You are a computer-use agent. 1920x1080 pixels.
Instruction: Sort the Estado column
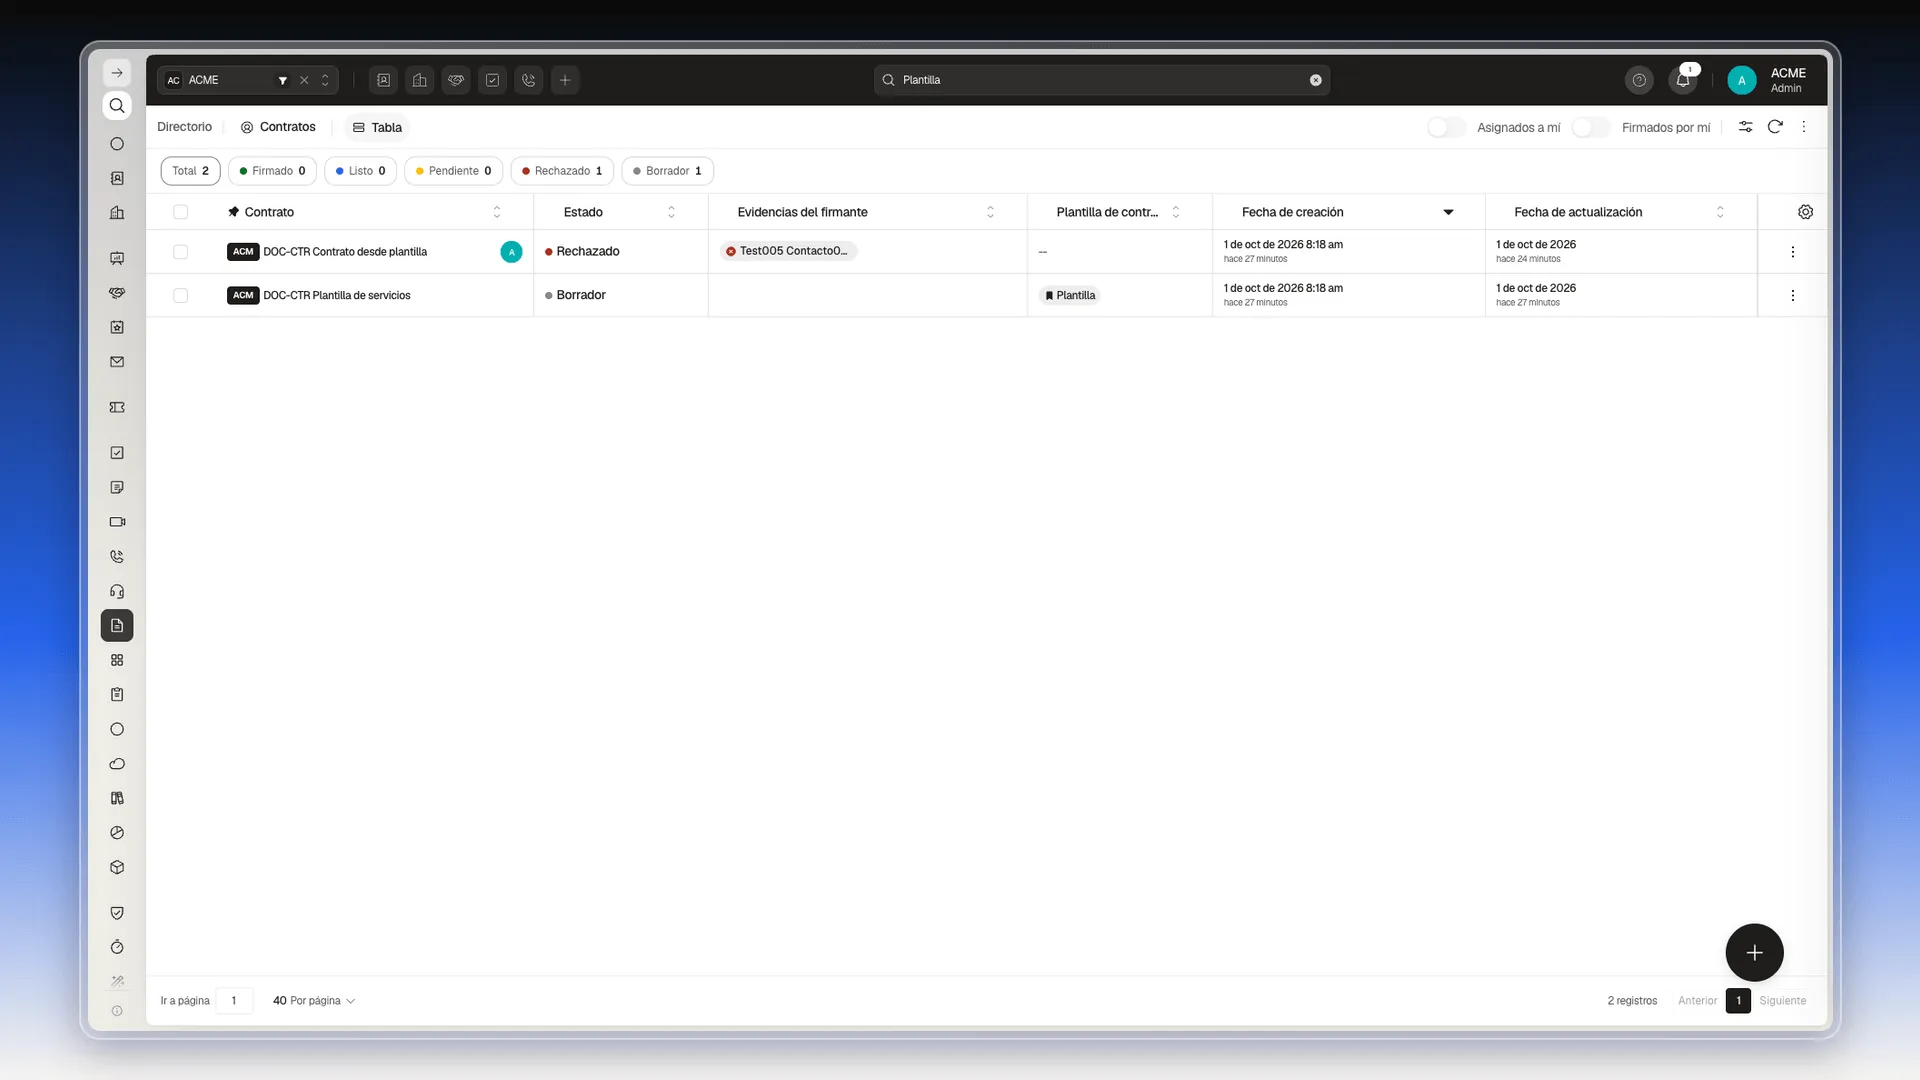[x=671, y=212]
